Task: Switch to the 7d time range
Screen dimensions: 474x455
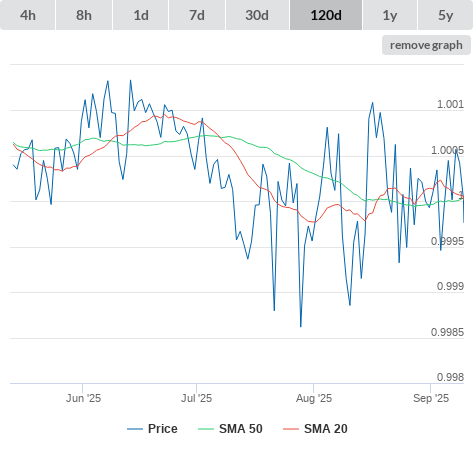Action: (x=197, y=15)
